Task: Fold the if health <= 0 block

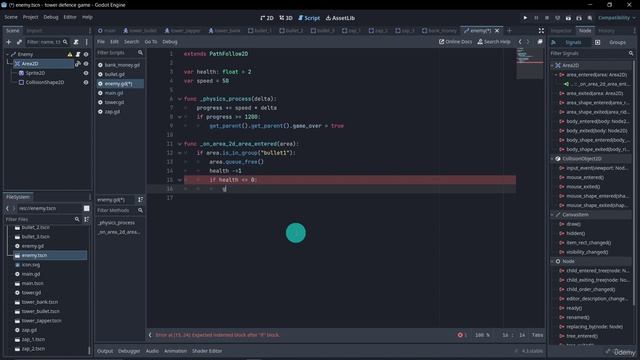Action: click(x=180, y=180)
